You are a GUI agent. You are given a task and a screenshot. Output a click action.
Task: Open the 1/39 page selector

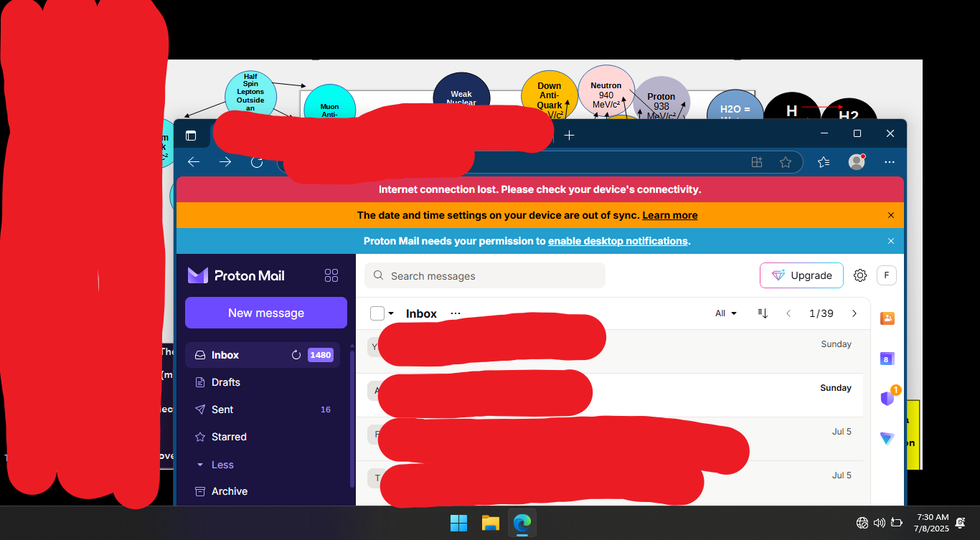(821, 314)
